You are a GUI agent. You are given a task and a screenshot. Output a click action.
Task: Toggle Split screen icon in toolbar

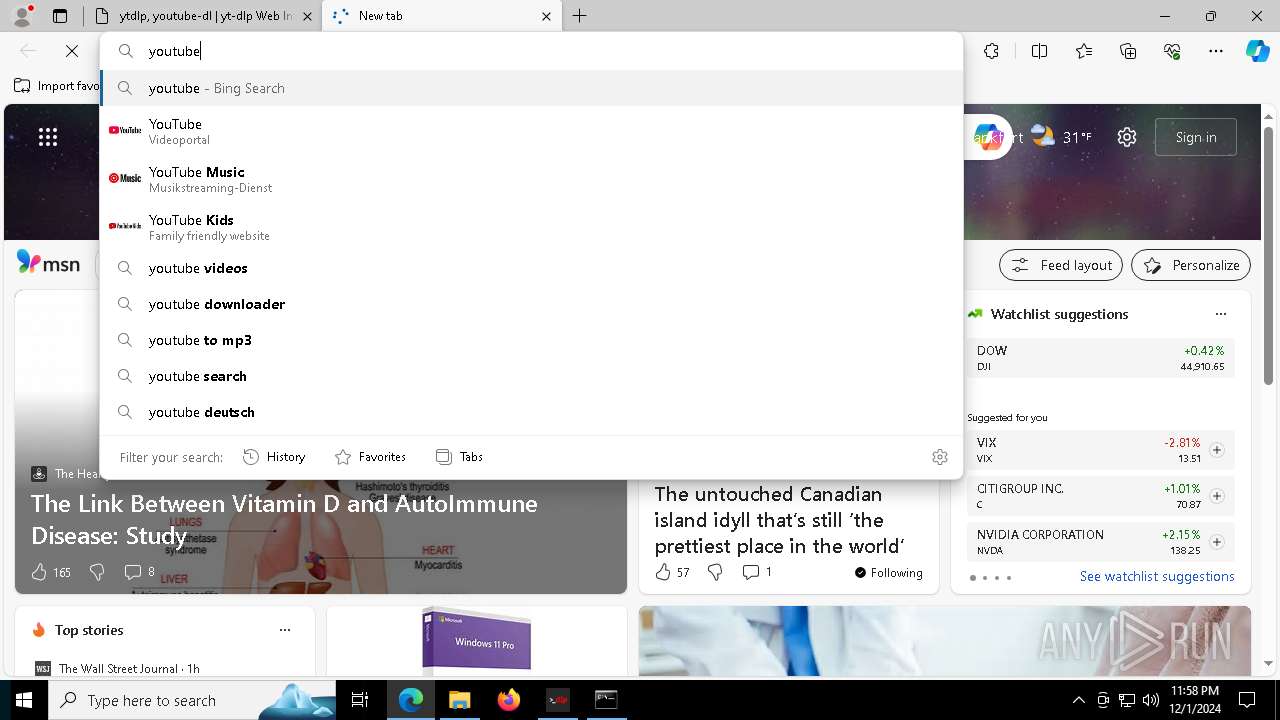[x=1039, y=51]
